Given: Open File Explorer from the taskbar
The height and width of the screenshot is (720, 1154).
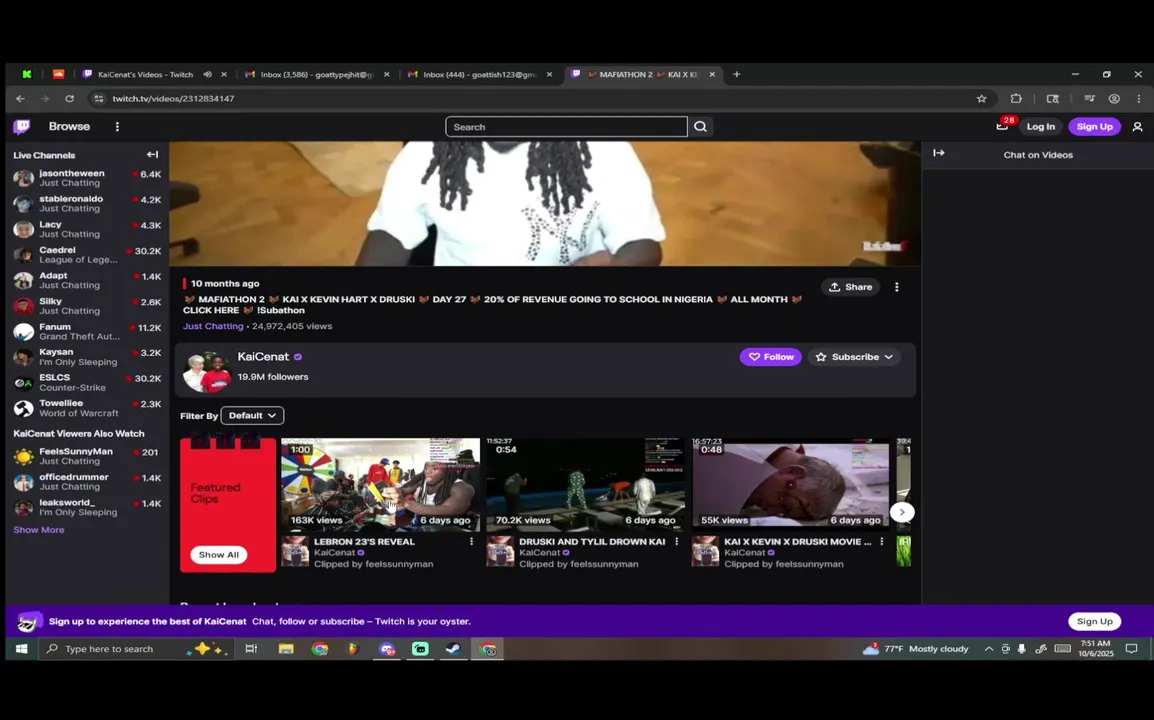Looking at the screenshot, I should 286,649.
